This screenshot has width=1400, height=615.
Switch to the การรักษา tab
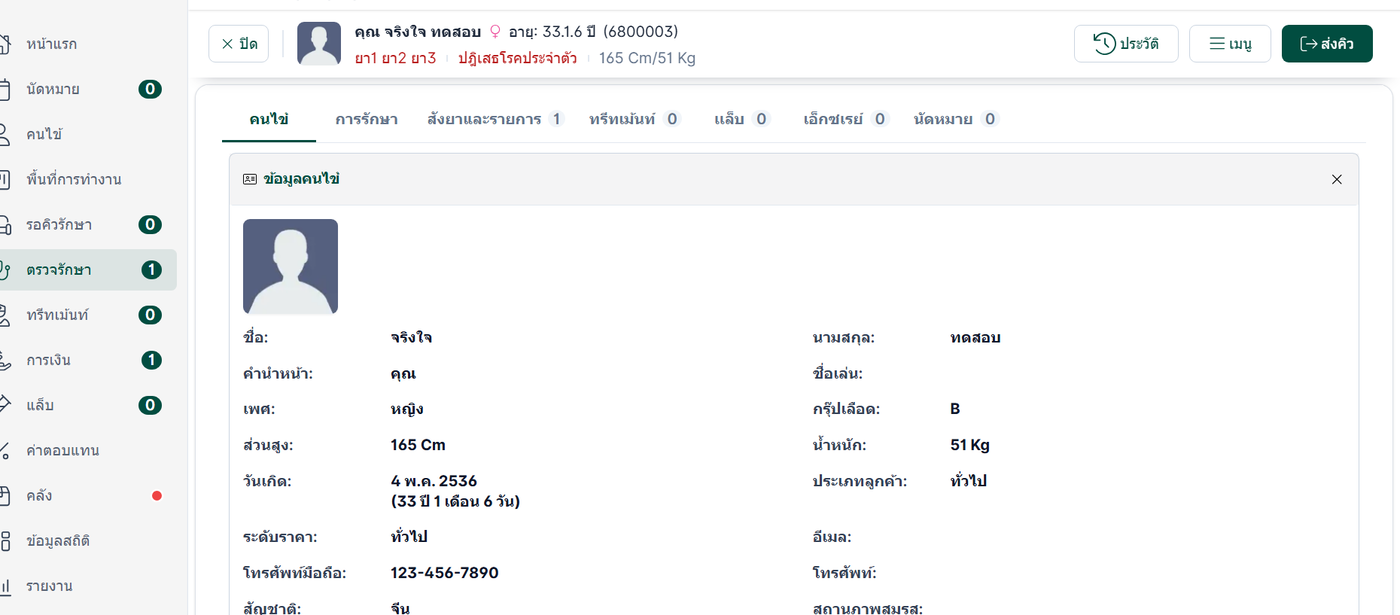(x=366, y=119)
